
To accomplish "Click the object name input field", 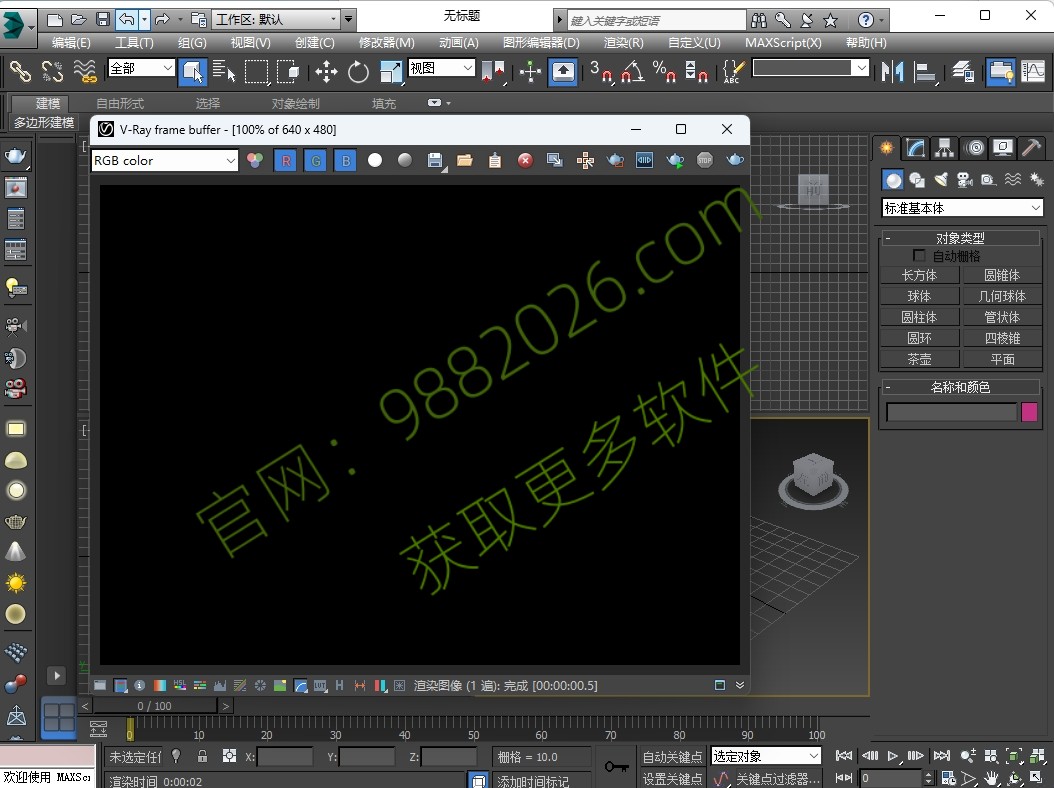I will pos(951,412).
